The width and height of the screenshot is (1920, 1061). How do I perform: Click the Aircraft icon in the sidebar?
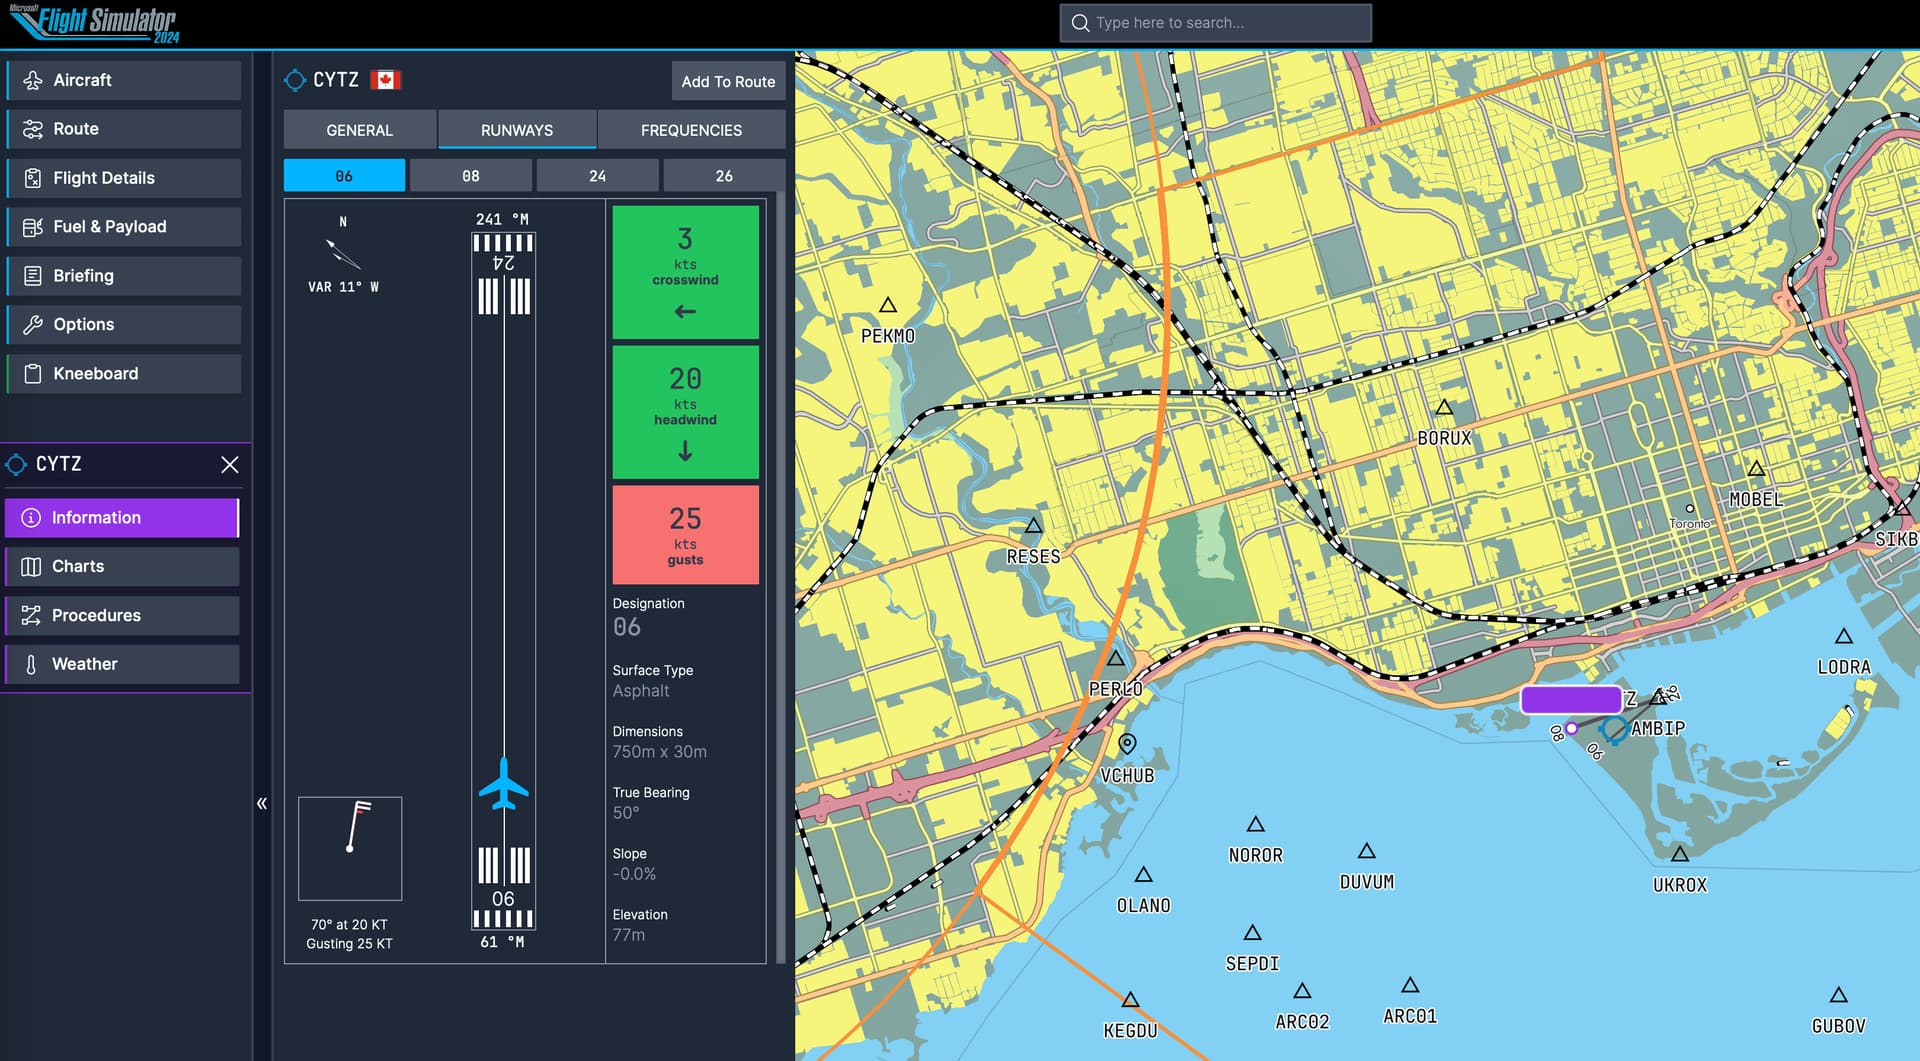click(x=33, y=80)
